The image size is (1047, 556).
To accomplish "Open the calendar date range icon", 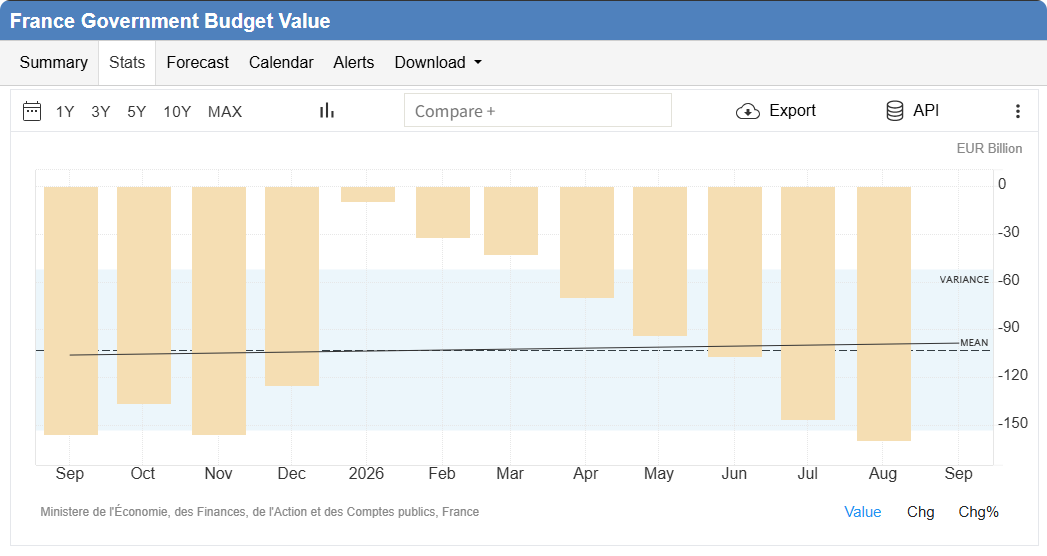I will click(32, 111).
